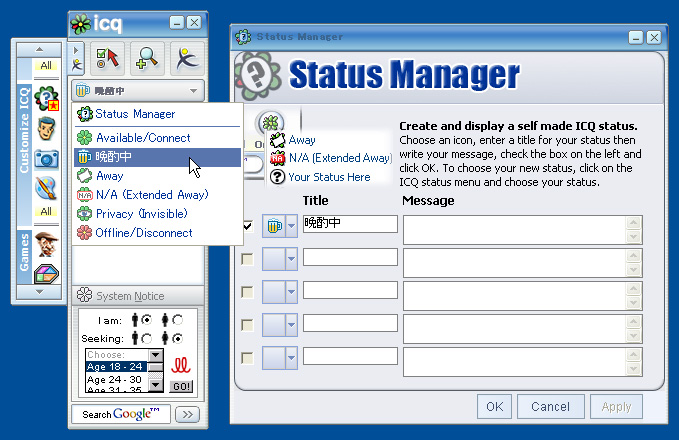Image resolution: width=679 pixels, height=440 pixels.
Task: Select the first 'I am' radio button
Action: 147,320
